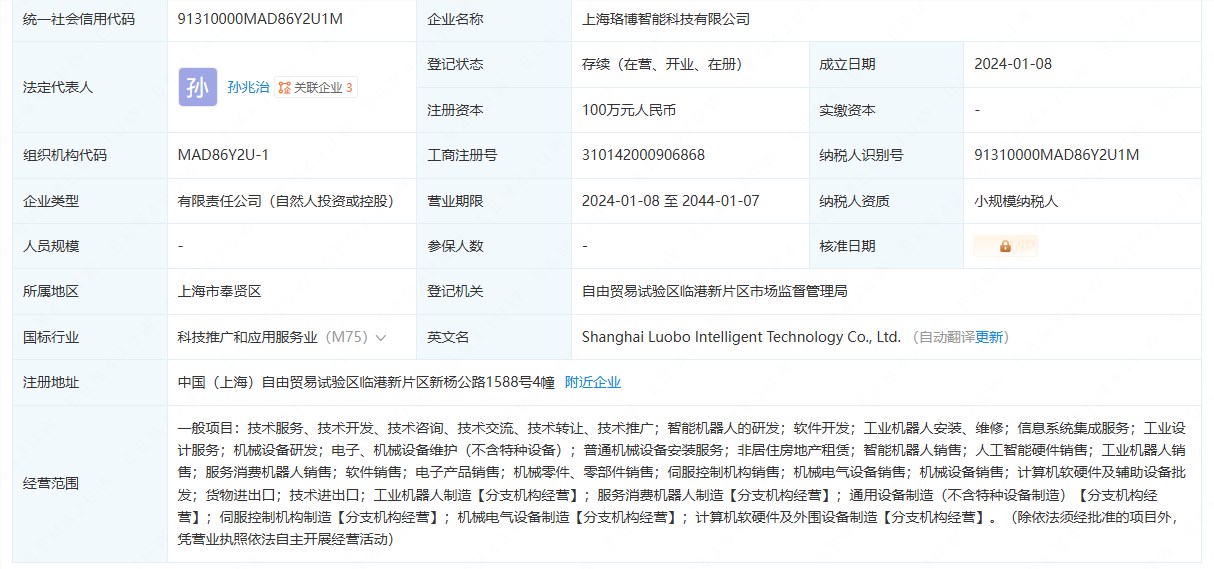Click the purple 孙 avatar icon
The image size is (1214, 569).
pyautogui.click(x=197, y=88)
